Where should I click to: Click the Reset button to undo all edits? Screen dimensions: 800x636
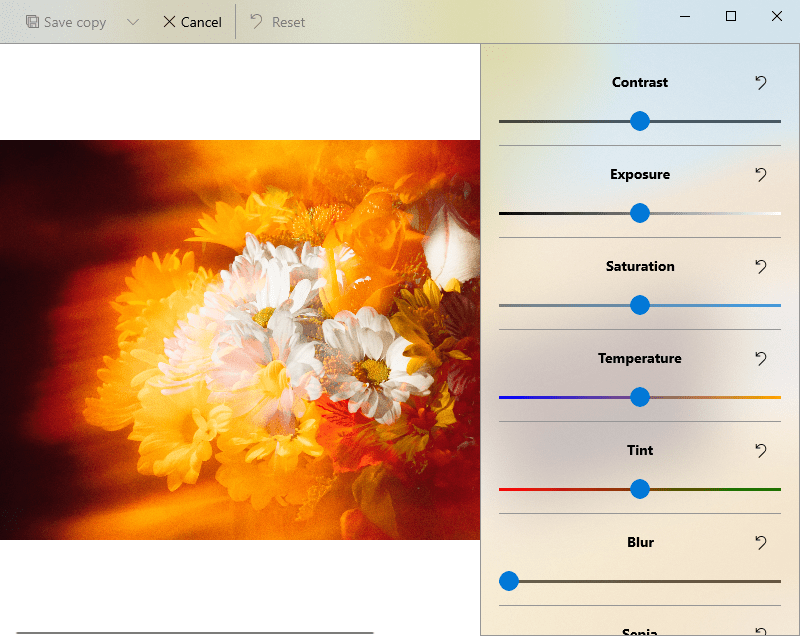pos(275,21)
